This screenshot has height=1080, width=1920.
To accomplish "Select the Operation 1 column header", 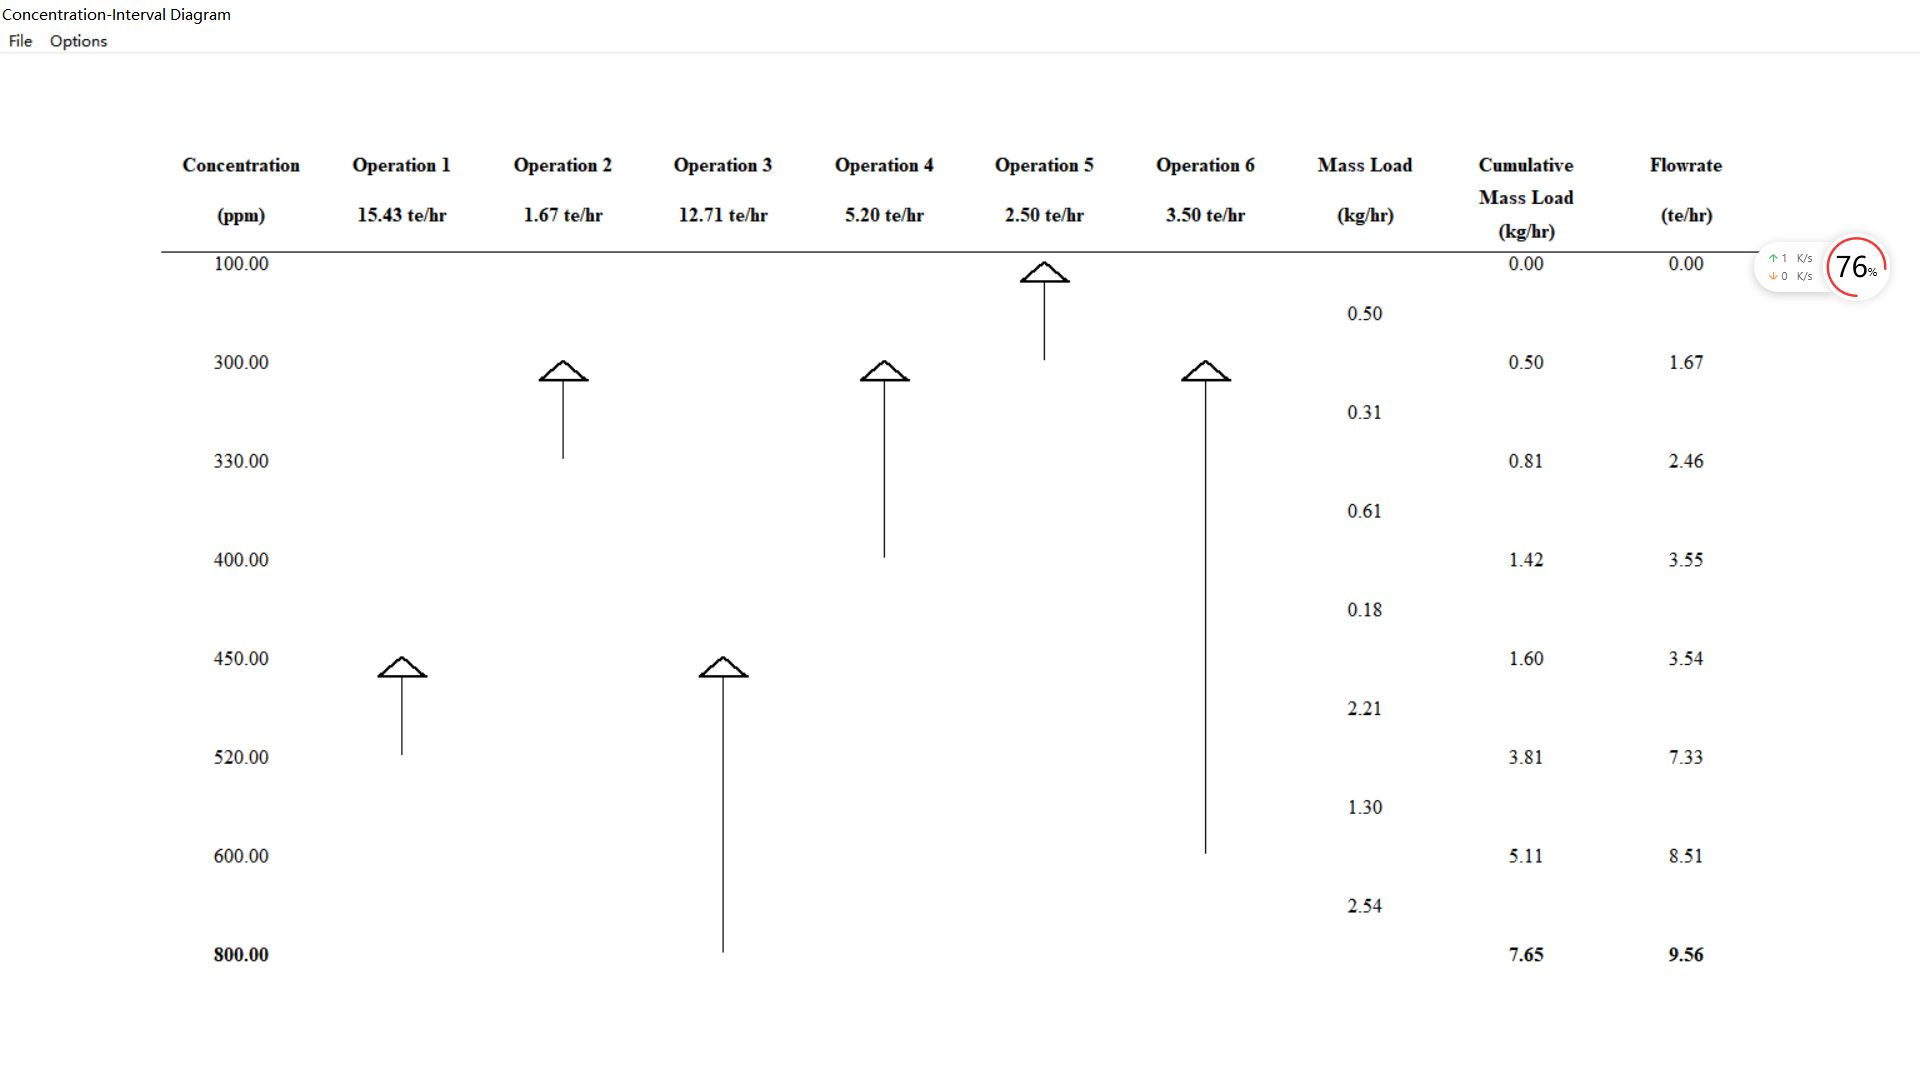I will point(401,165).
